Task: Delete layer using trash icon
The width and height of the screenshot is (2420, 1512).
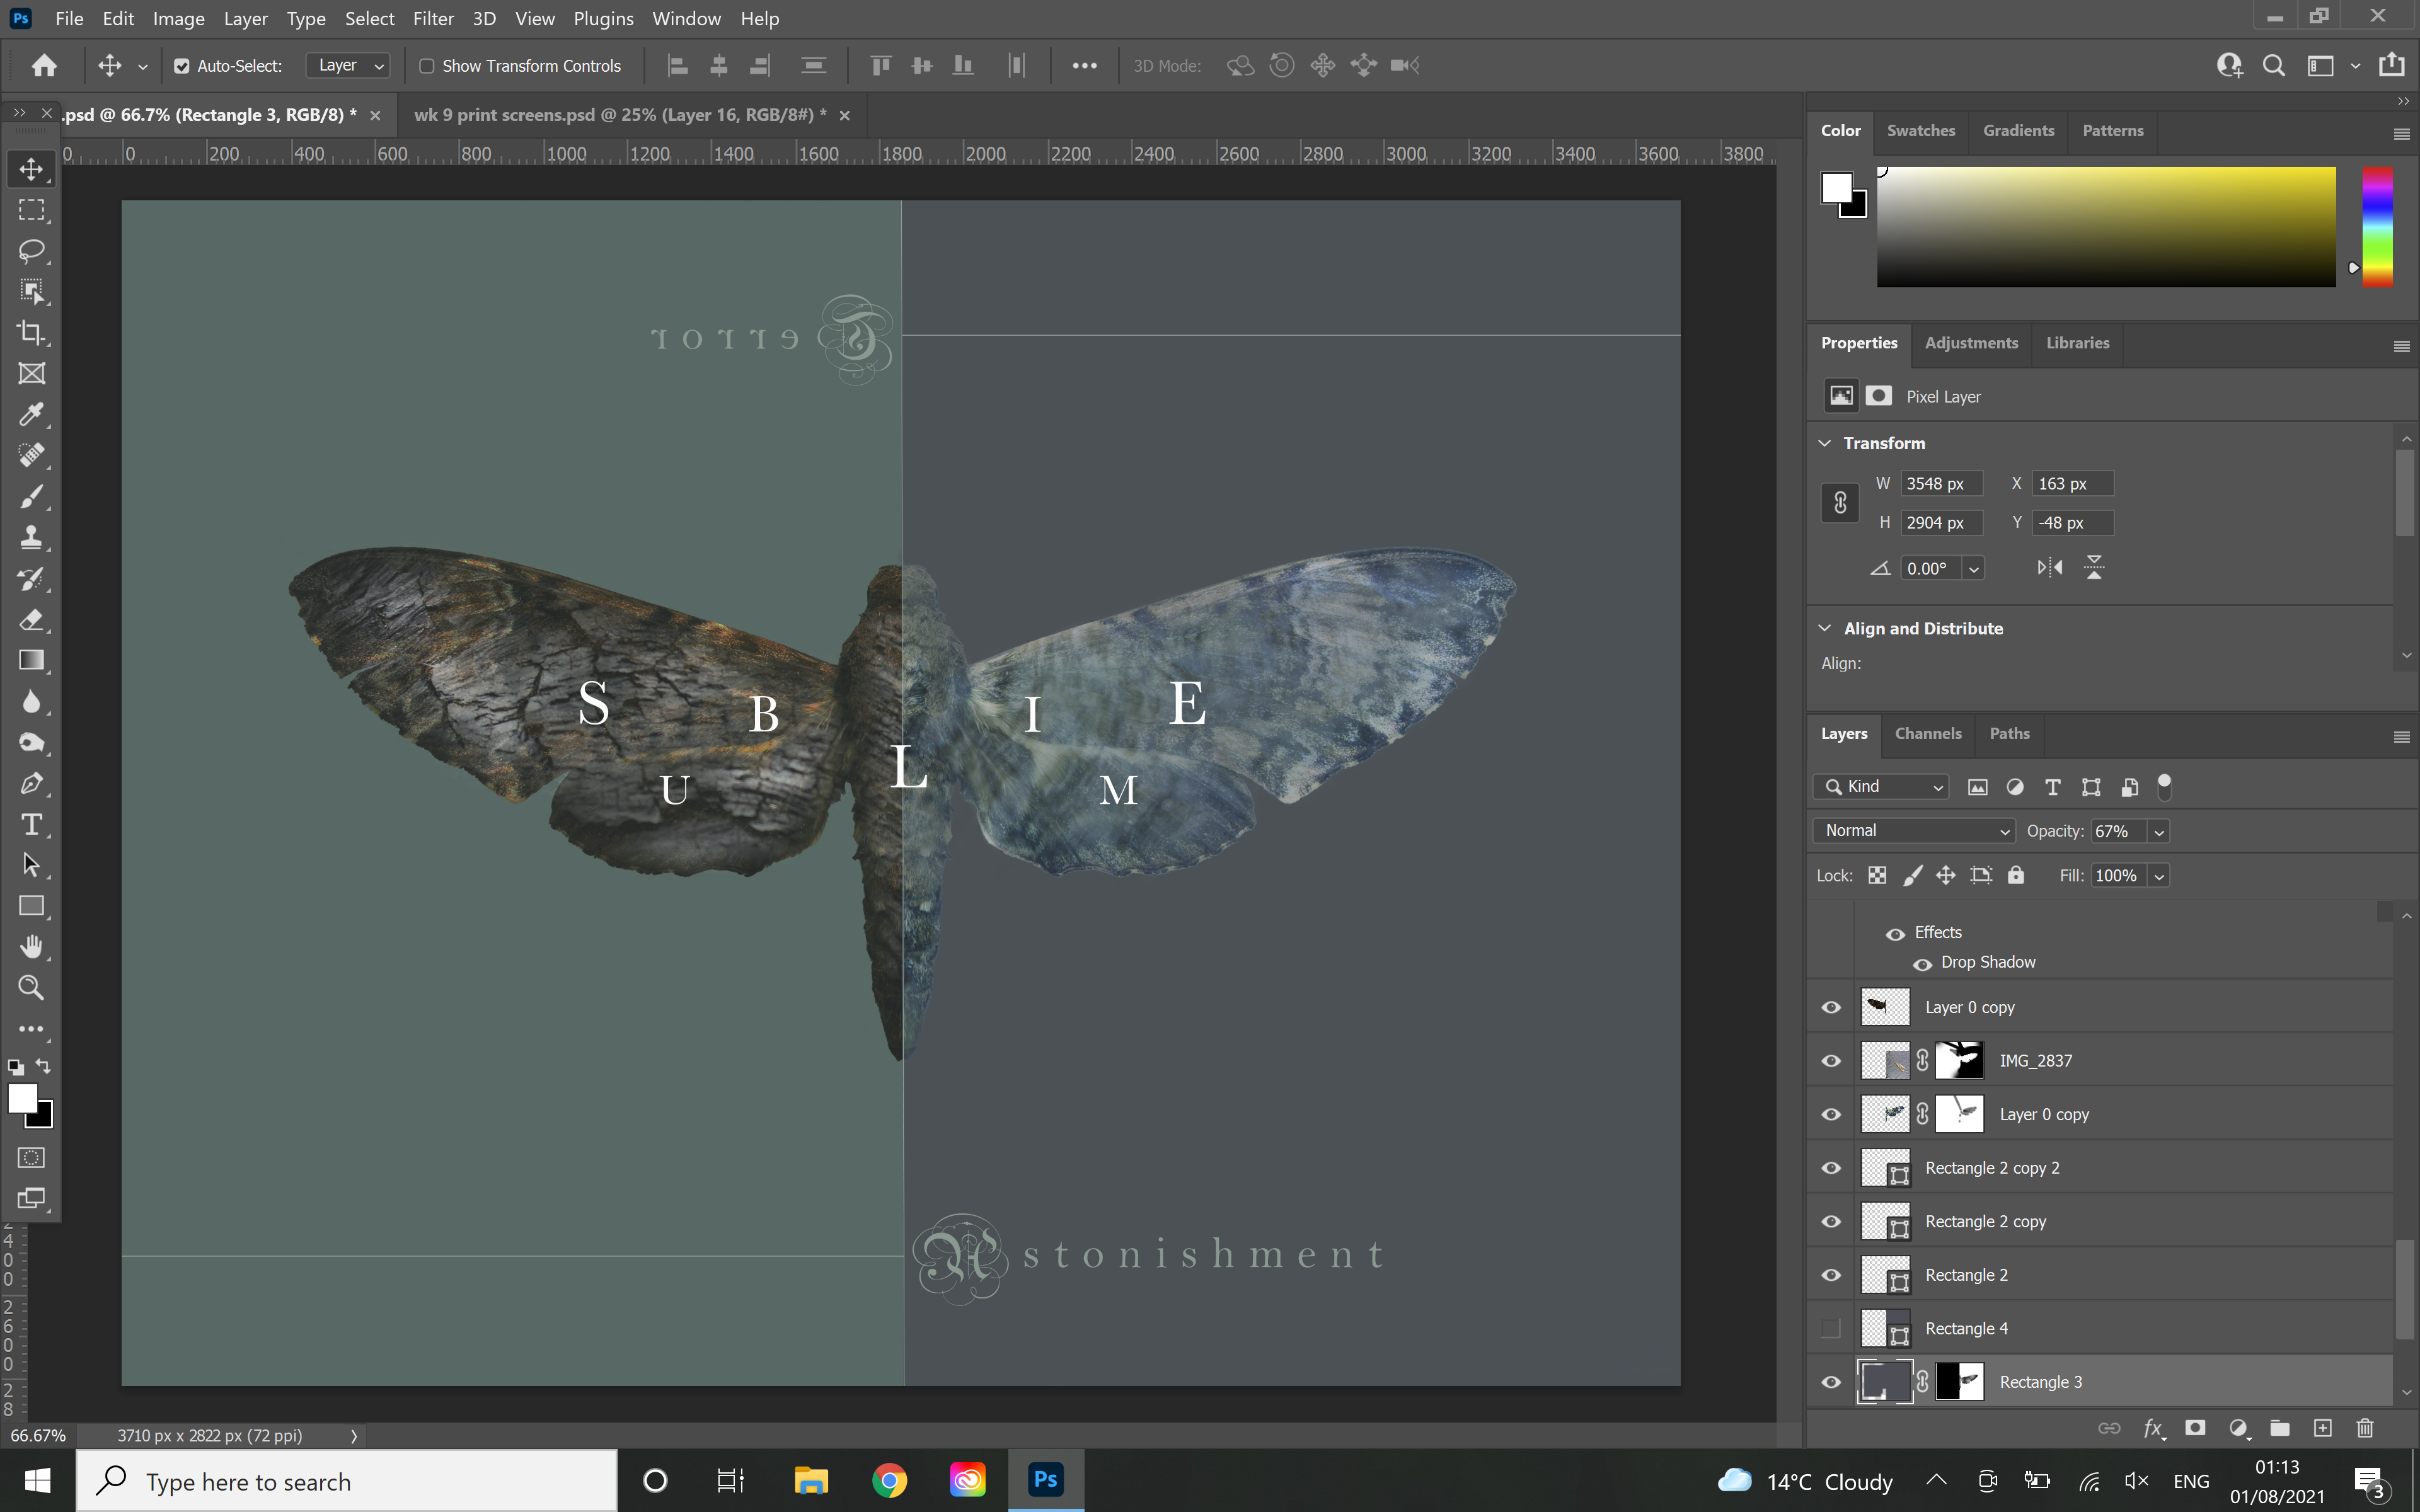Action: (2364, 1428)
